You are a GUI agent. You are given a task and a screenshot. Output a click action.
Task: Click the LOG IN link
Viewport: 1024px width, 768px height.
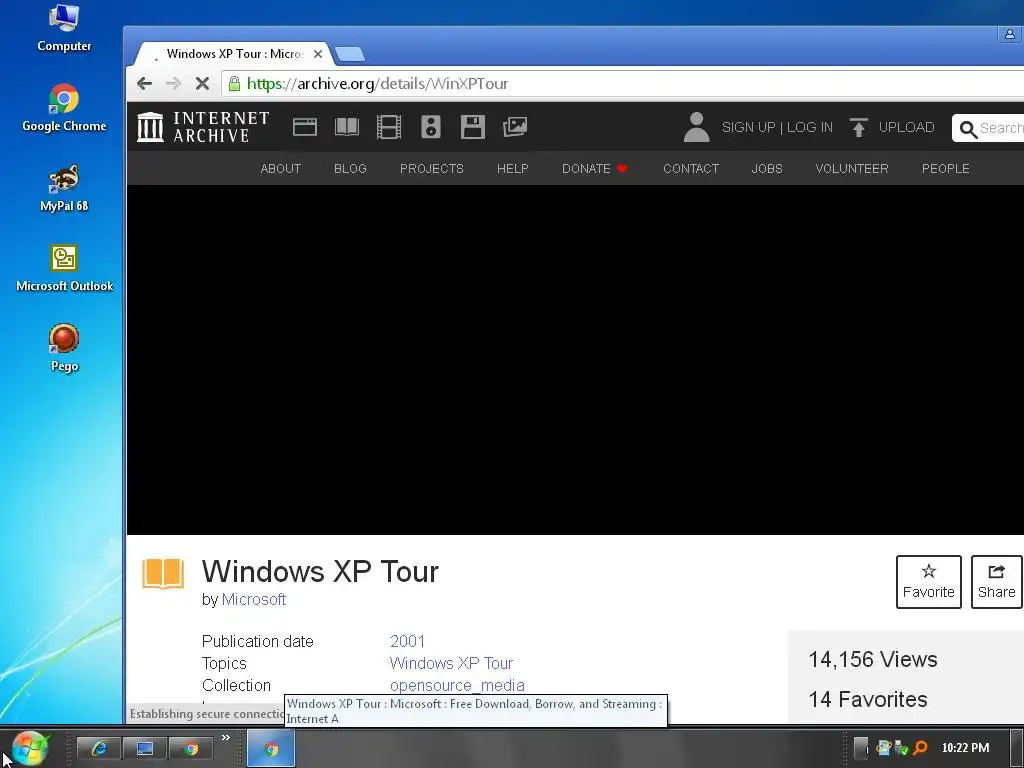tap(810, 127)
